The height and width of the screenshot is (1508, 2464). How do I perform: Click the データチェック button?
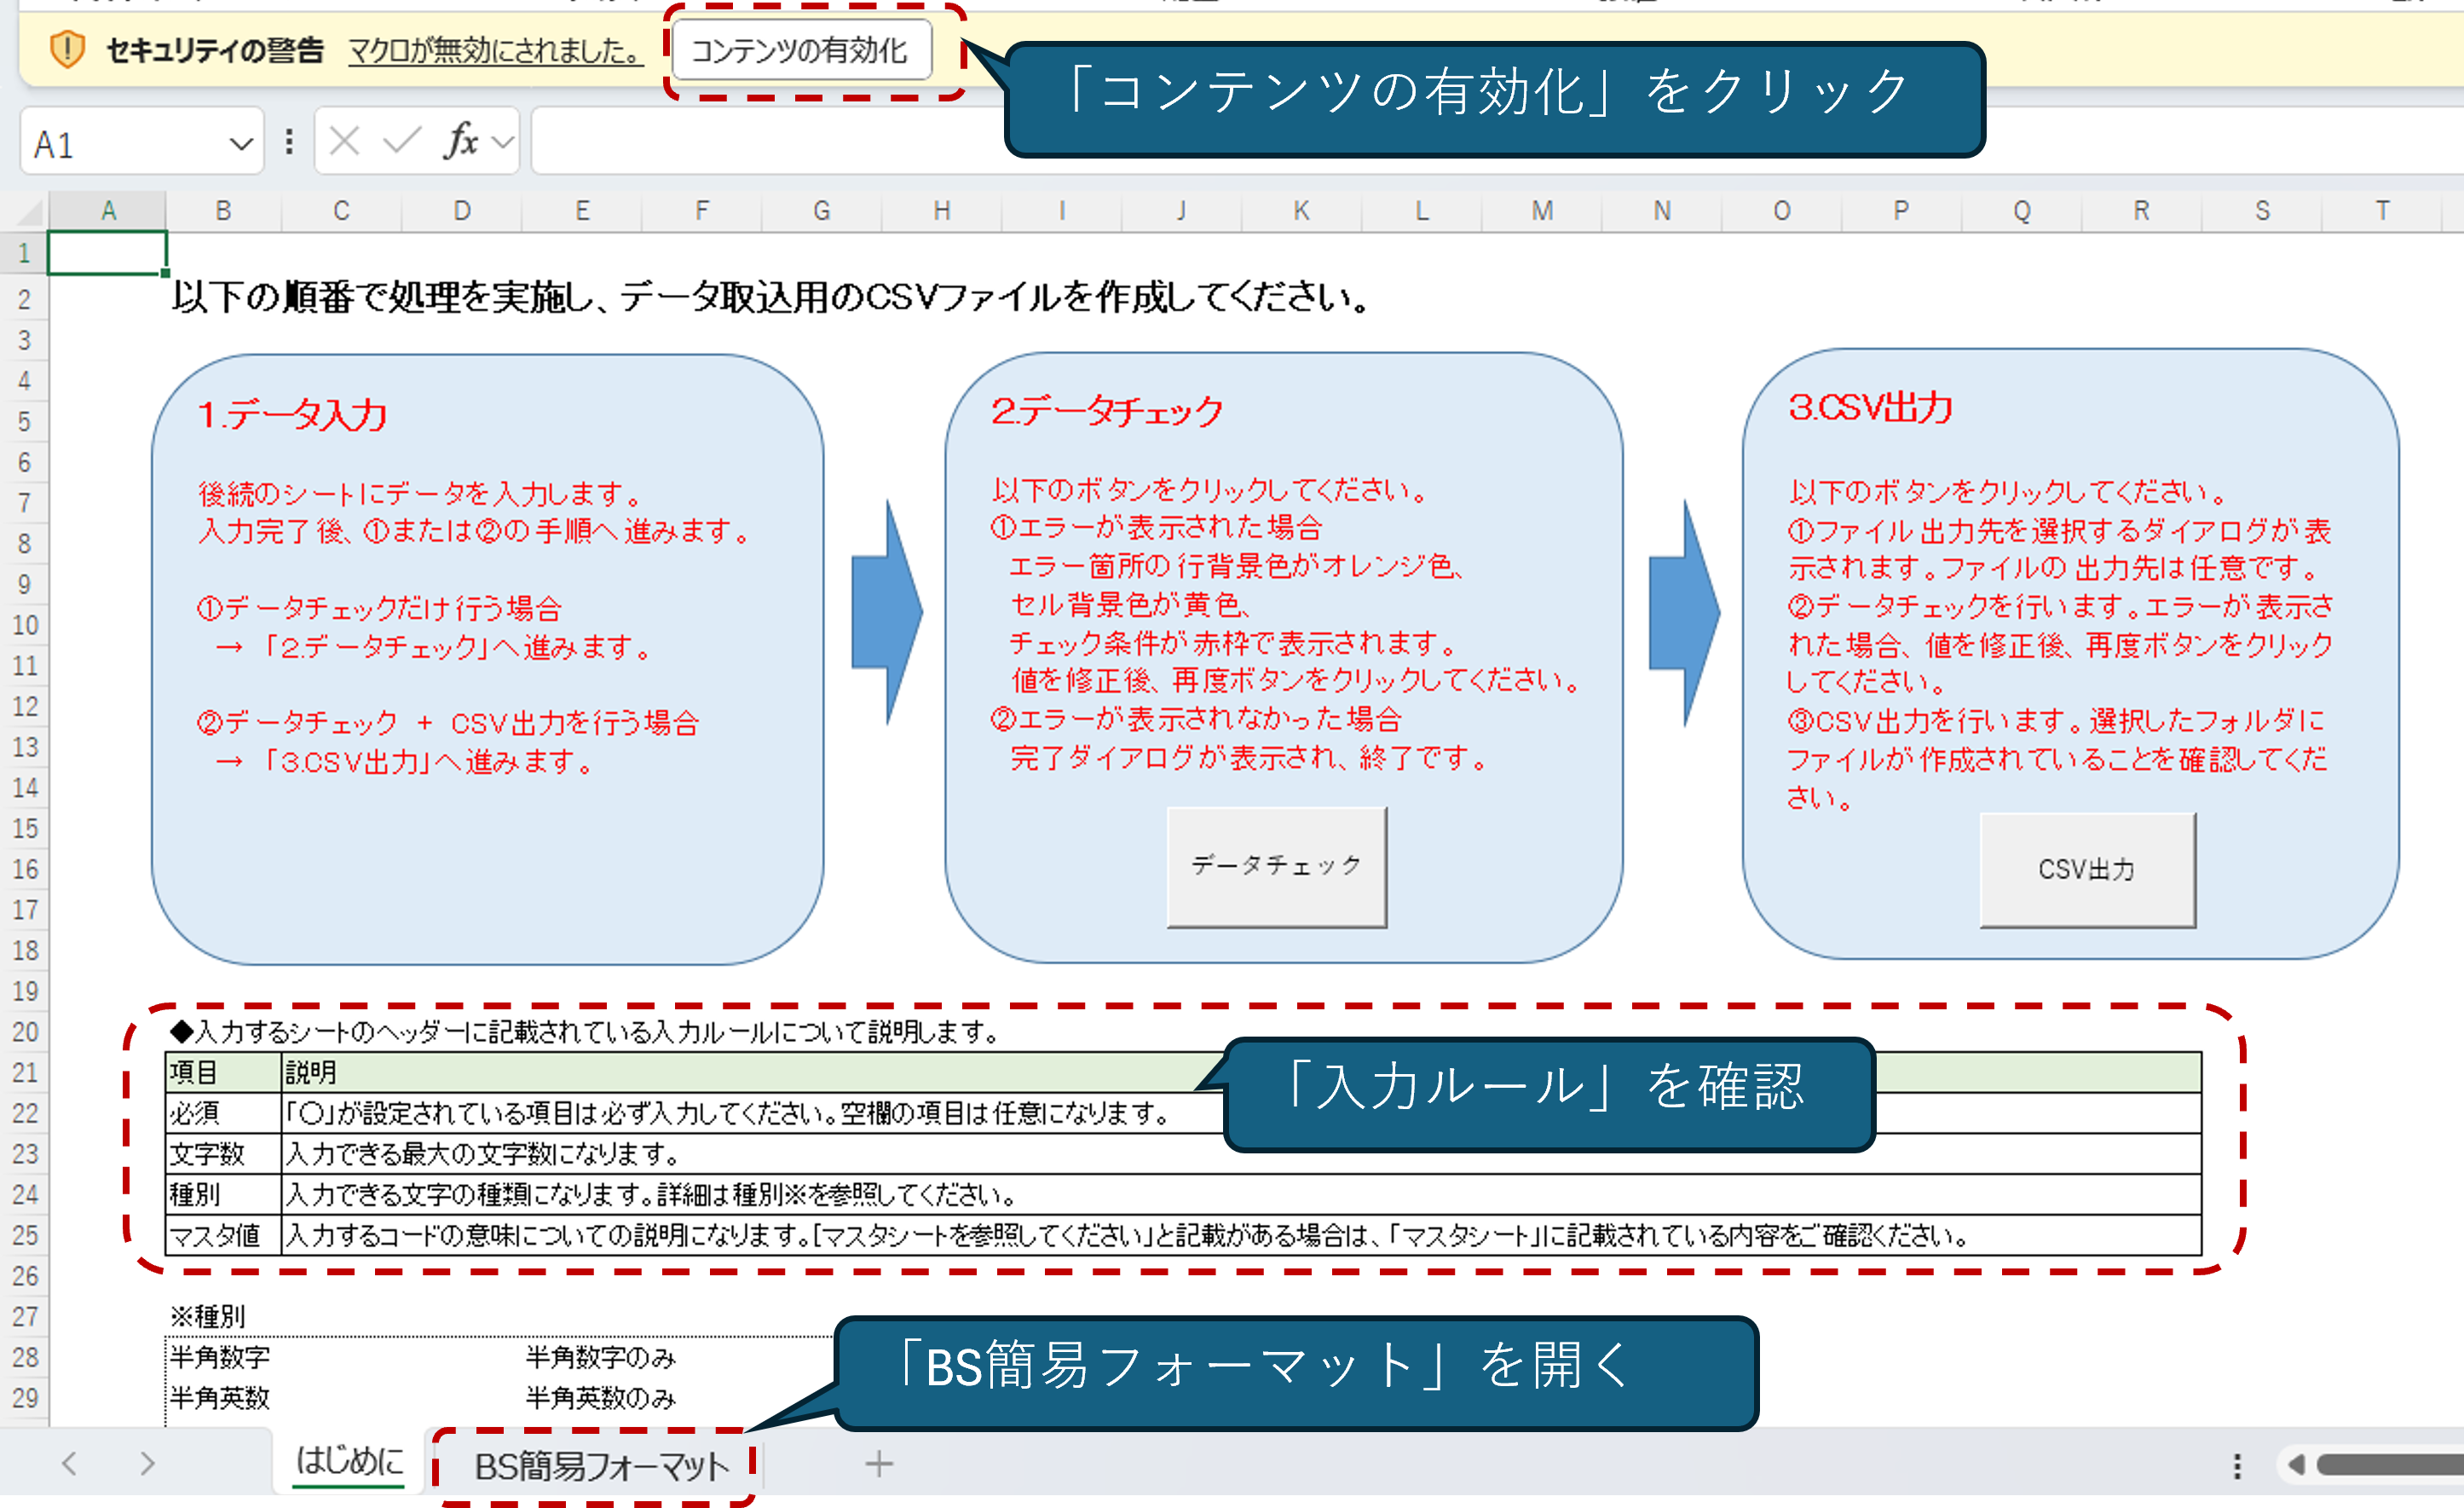click(1277, 866)
